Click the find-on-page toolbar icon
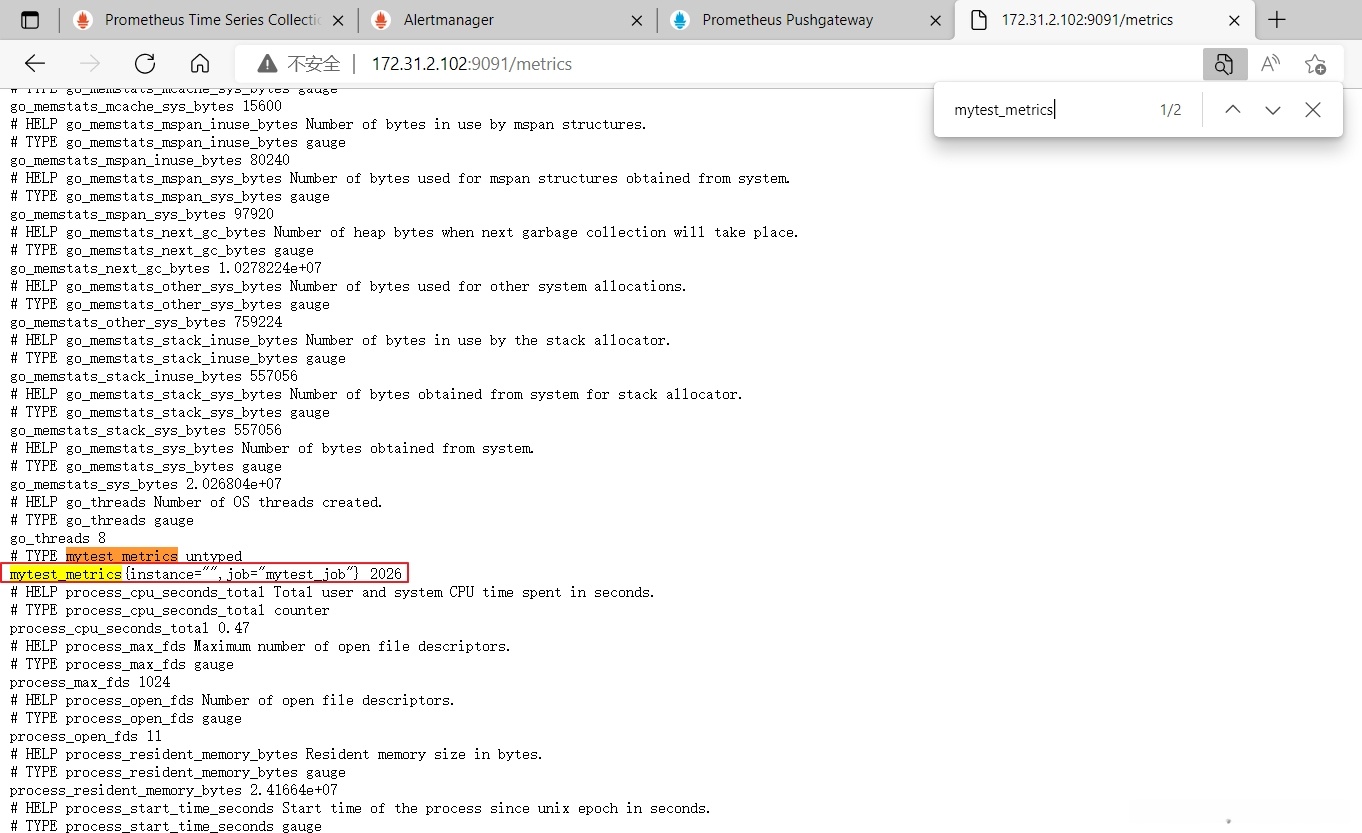1362x833 pixels. click(x=1225, y=64)
